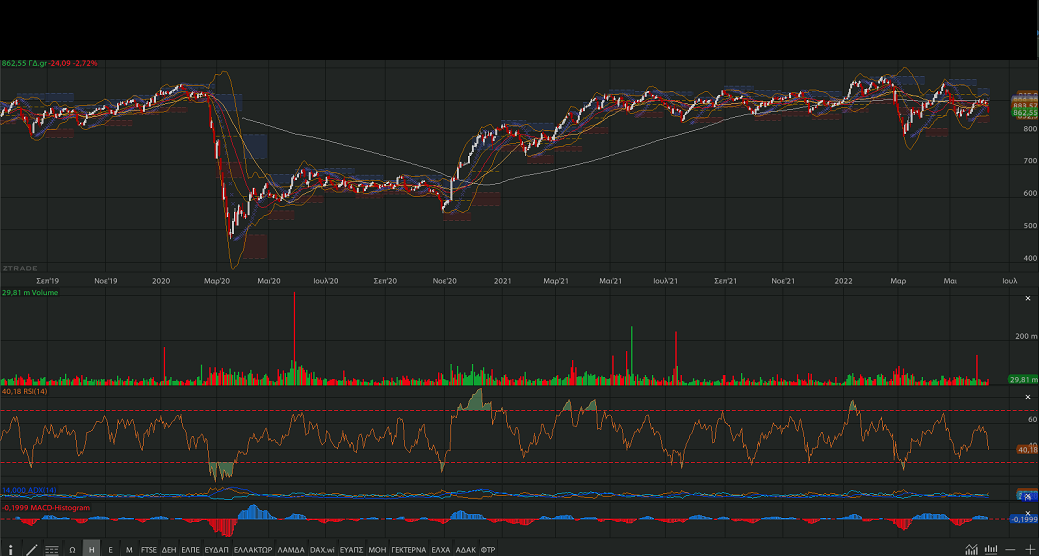Select the trend line drawing tool
This screenshot has width=1039, height=556.
31,549
